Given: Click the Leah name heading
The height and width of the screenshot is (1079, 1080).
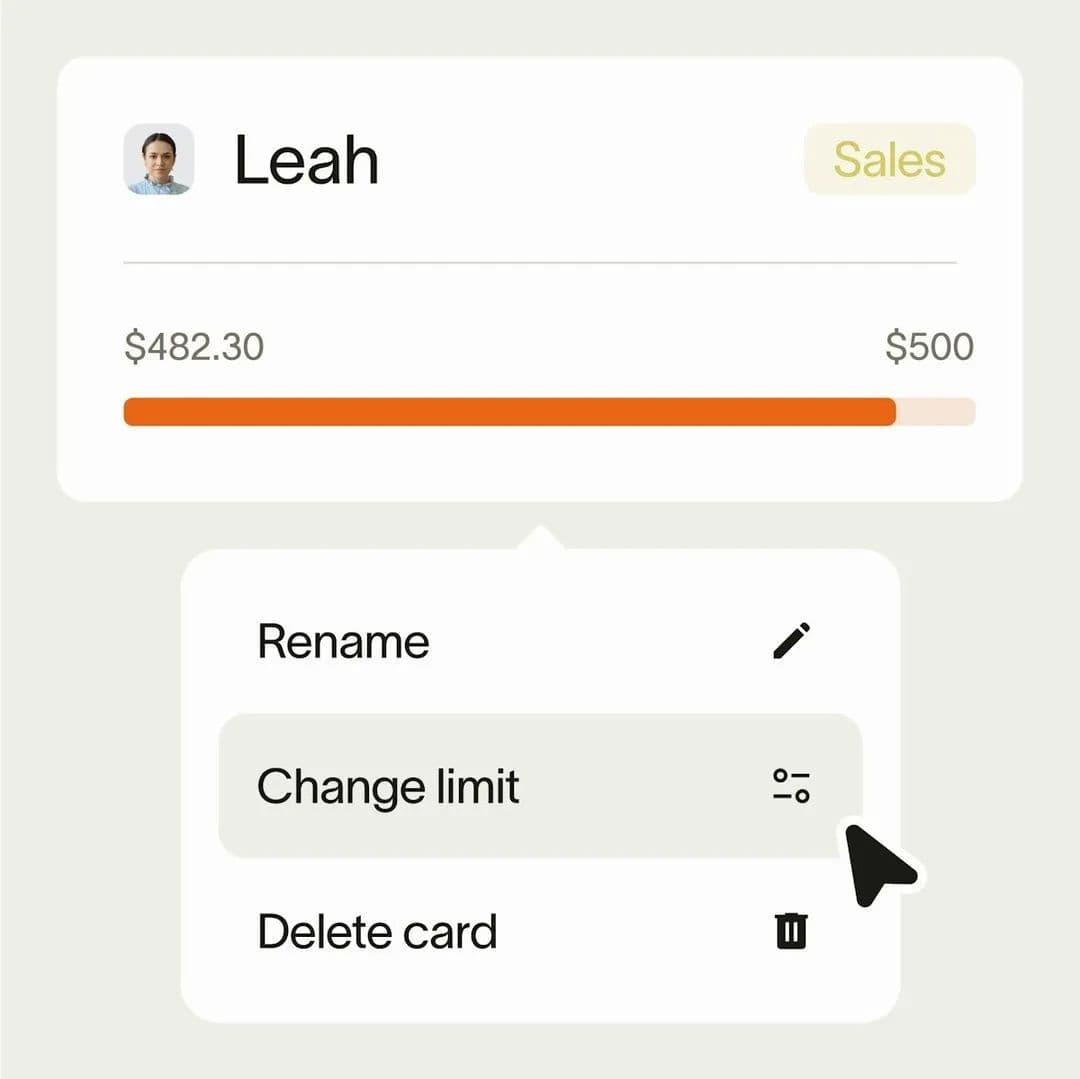Looking at the screenshot, I should point(304,158).
